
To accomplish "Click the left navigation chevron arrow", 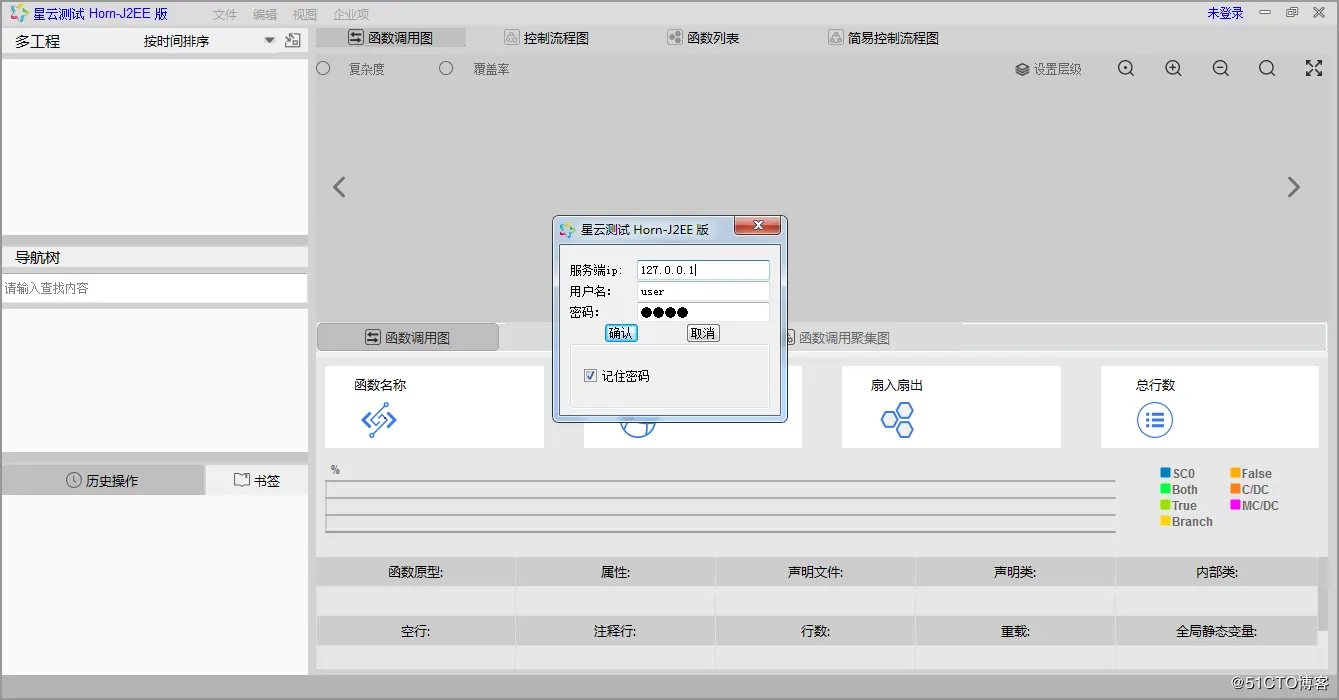I will pyautogui.click(x=339, y=186).
